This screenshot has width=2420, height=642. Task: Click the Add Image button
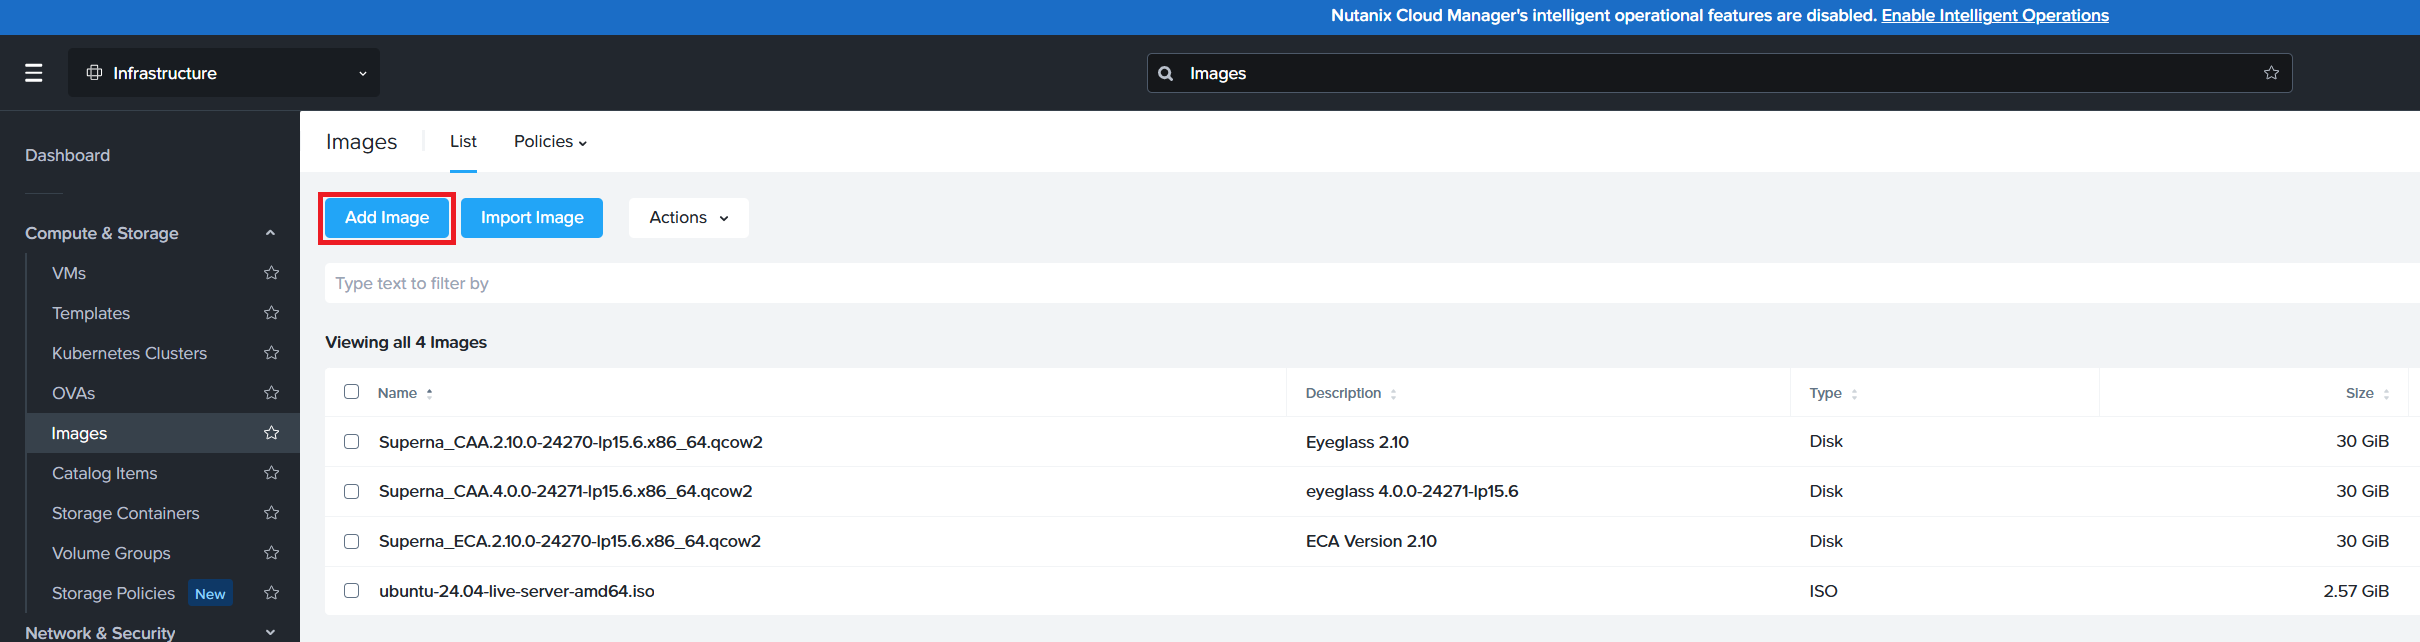(x=387, y=218)
